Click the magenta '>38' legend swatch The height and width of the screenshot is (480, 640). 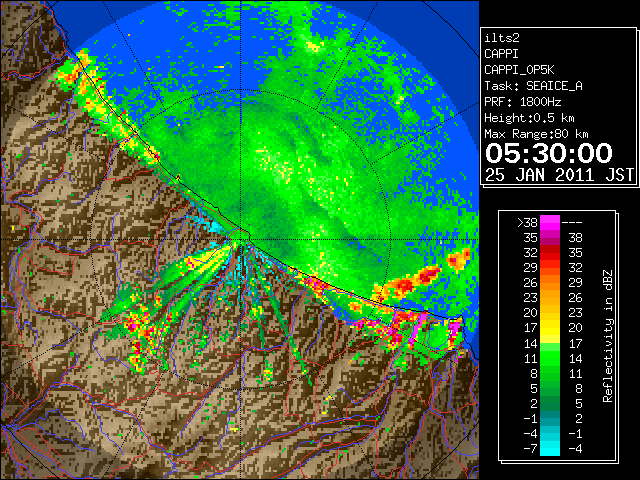(x=550, y=222)
